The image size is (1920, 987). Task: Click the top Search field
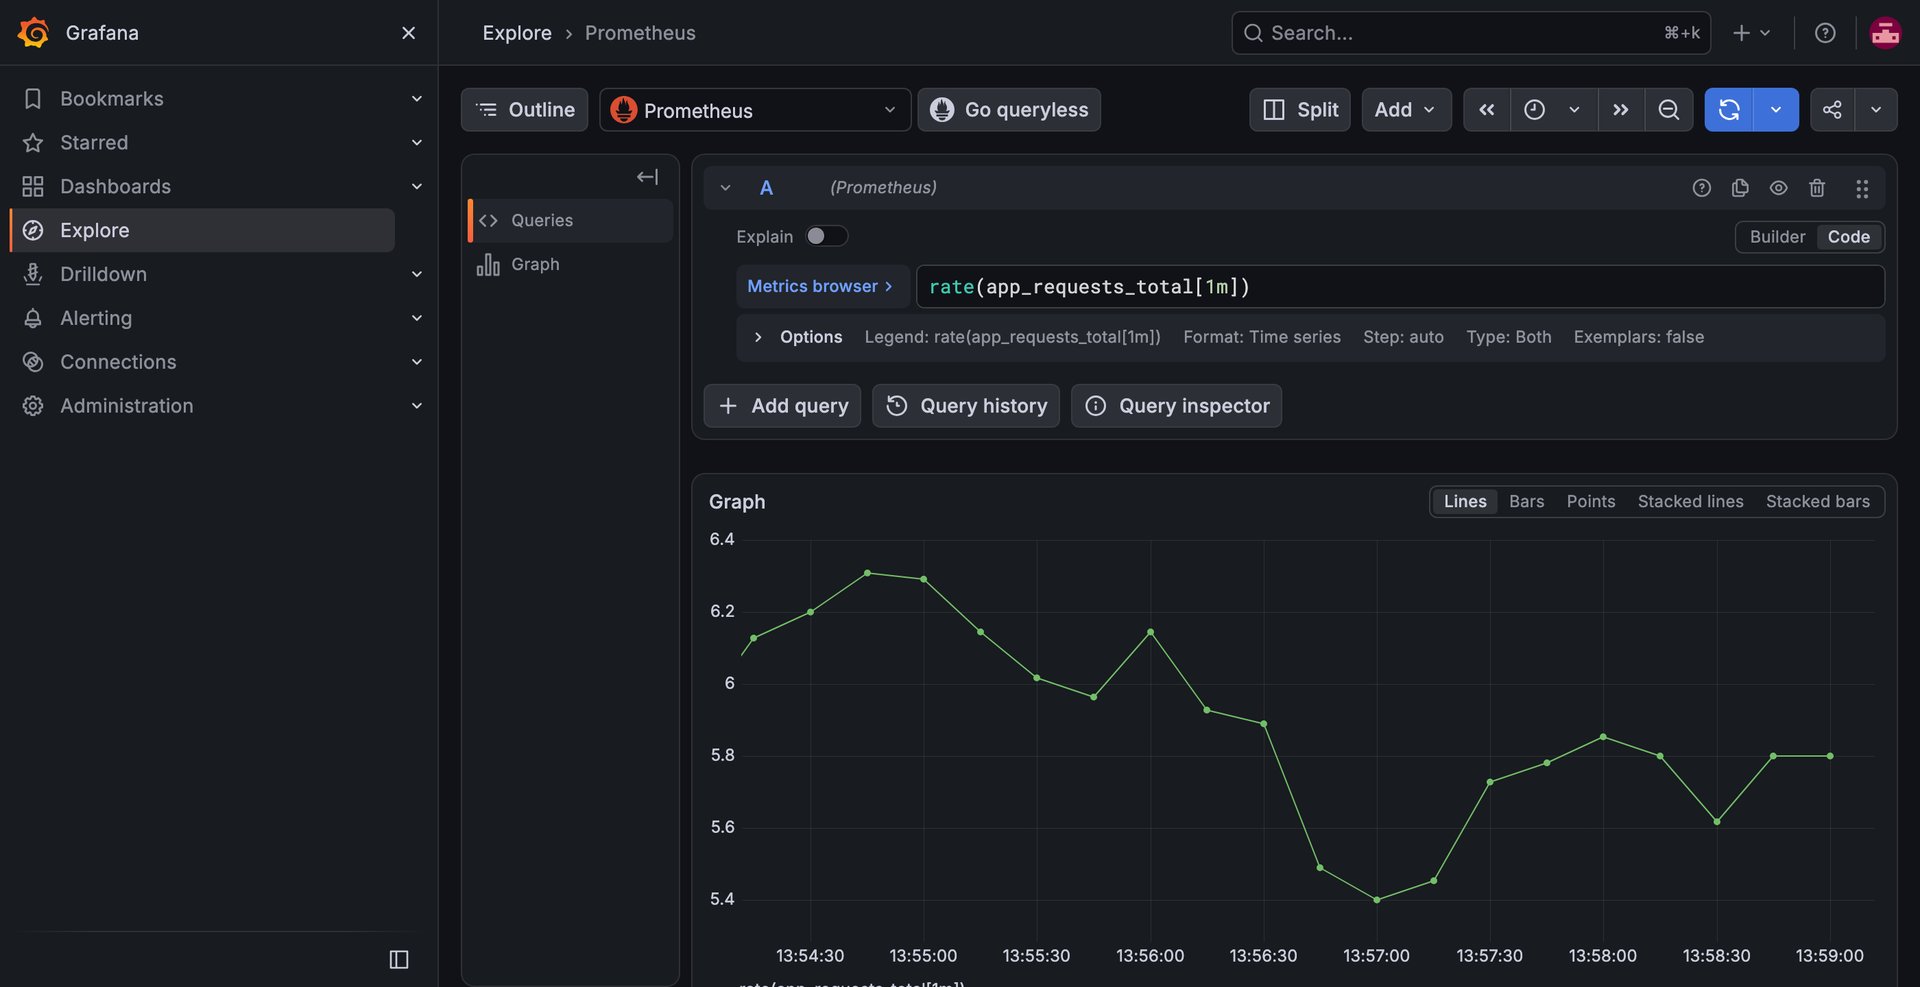click(1471, 33)
